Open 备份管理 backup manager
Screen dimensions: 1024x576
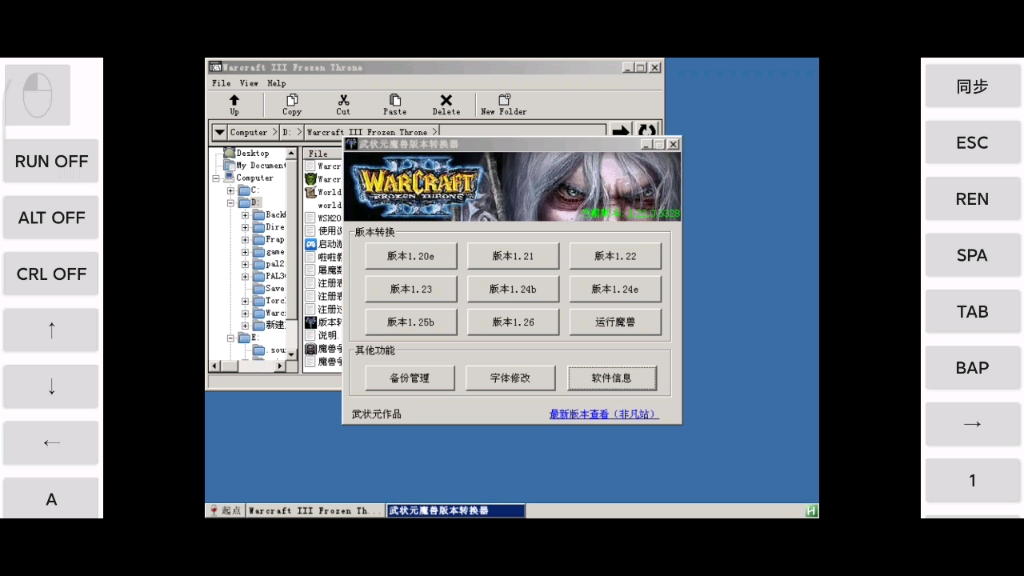(x=409, y=378)
